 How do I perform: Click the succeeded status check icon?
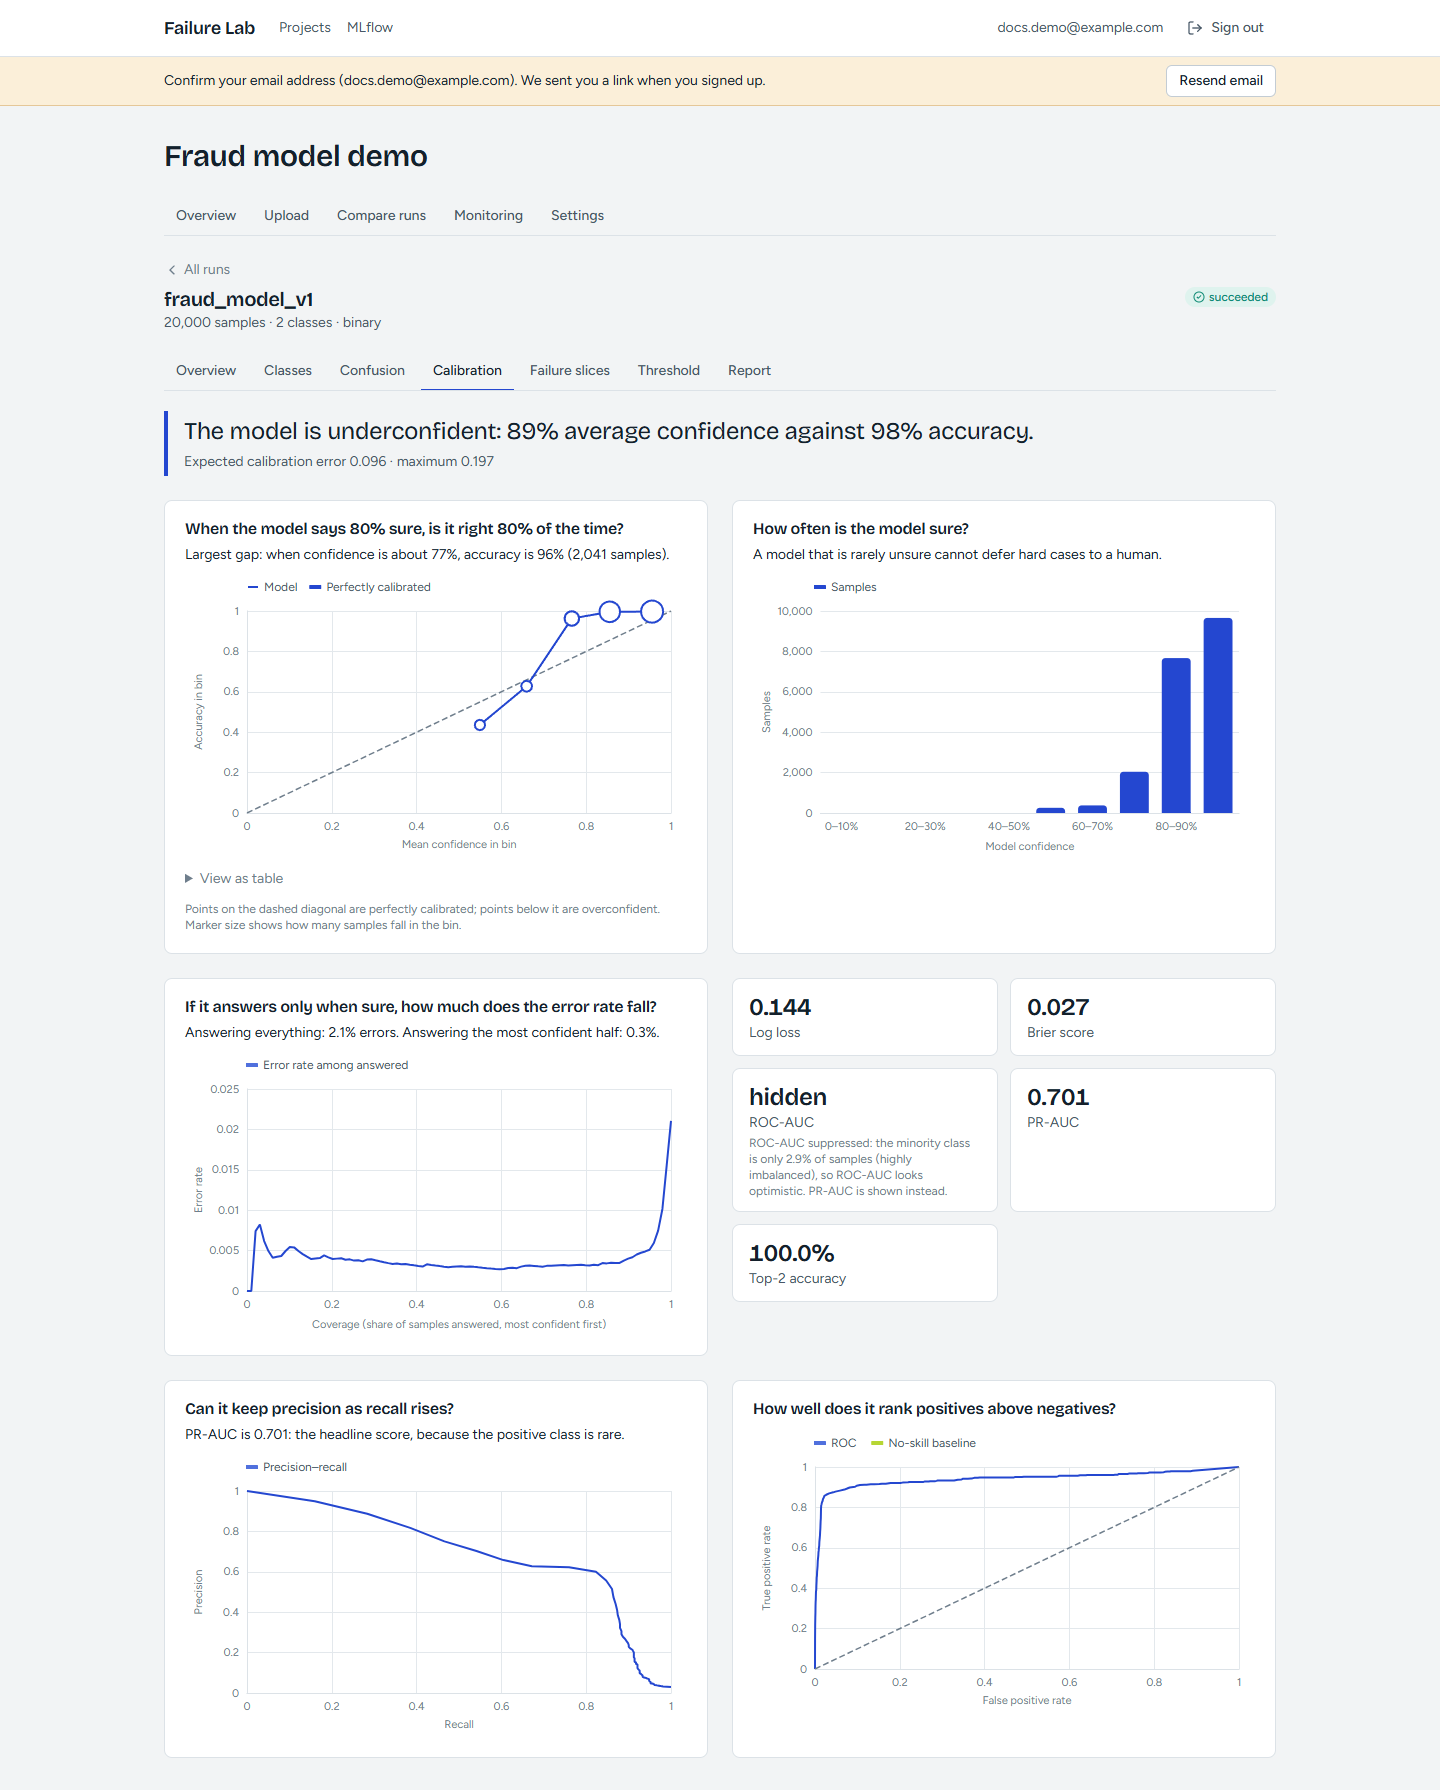click(1198, 297)
